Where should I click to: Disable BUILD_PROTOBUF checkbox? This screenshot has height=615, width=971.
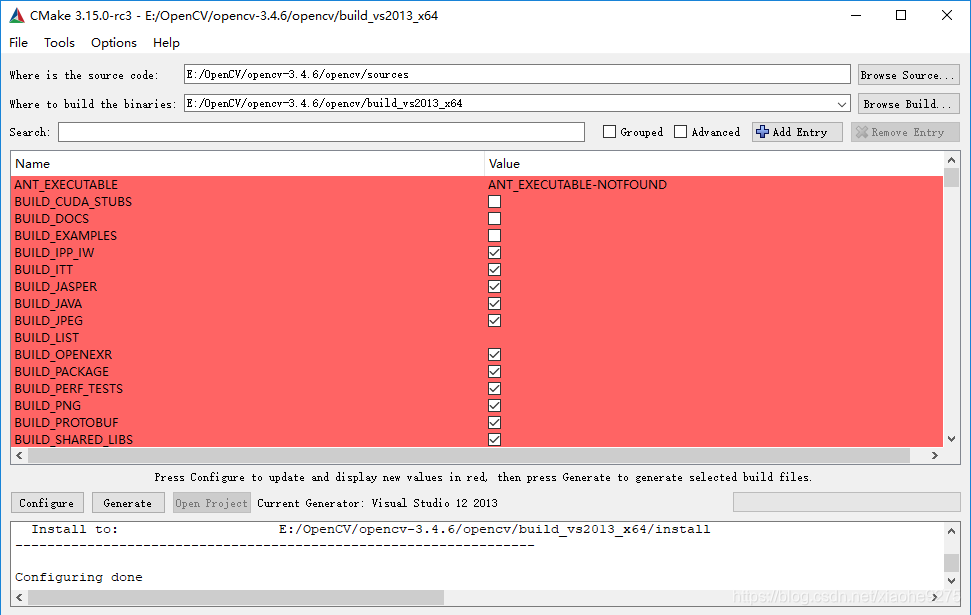click(494, 423)
